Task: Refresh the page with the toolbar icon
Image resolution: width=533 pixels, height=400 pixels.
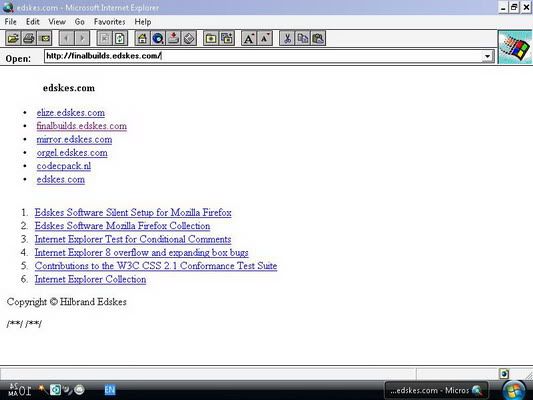Action: point(120,38)
